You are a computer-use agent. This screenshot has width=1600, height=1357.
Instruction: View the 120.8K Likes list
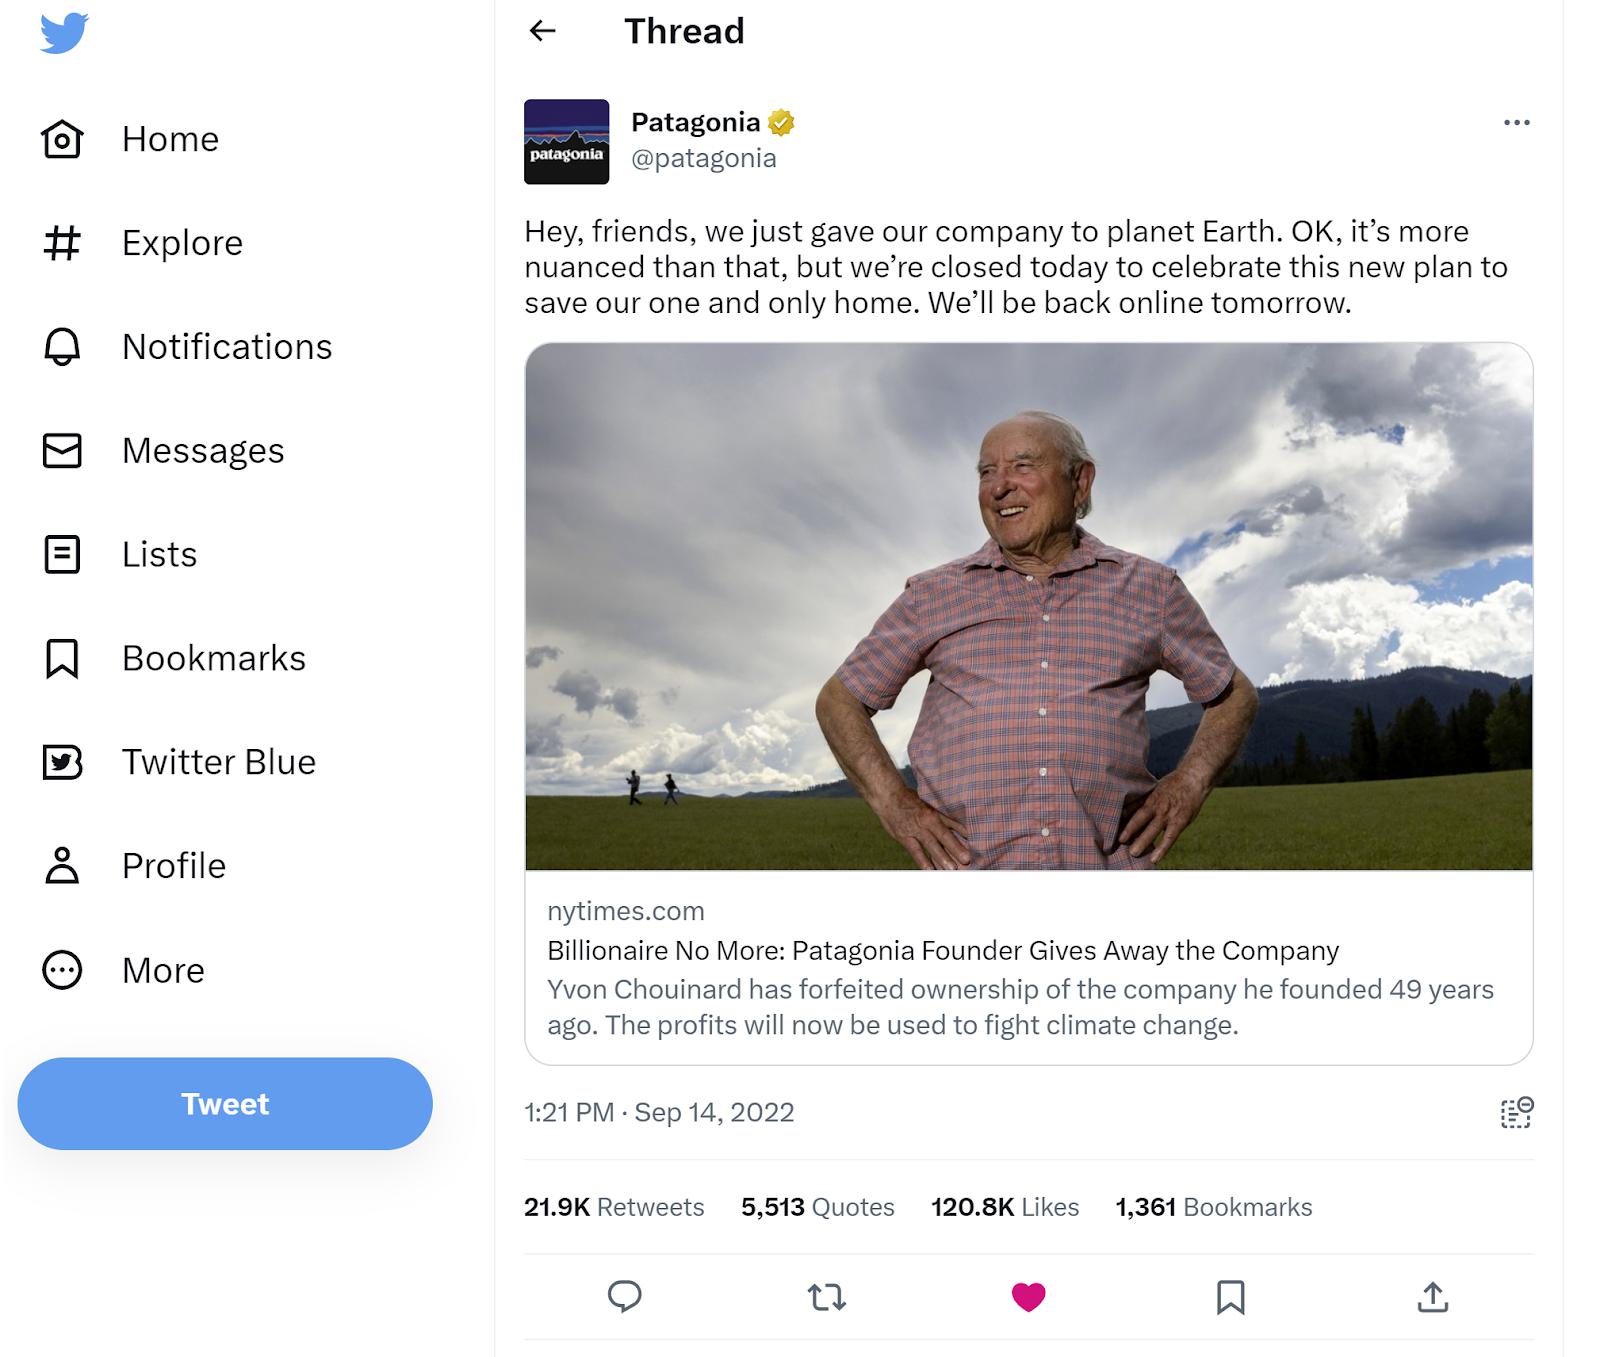pyautogui.click(x=1005, y=1207)
